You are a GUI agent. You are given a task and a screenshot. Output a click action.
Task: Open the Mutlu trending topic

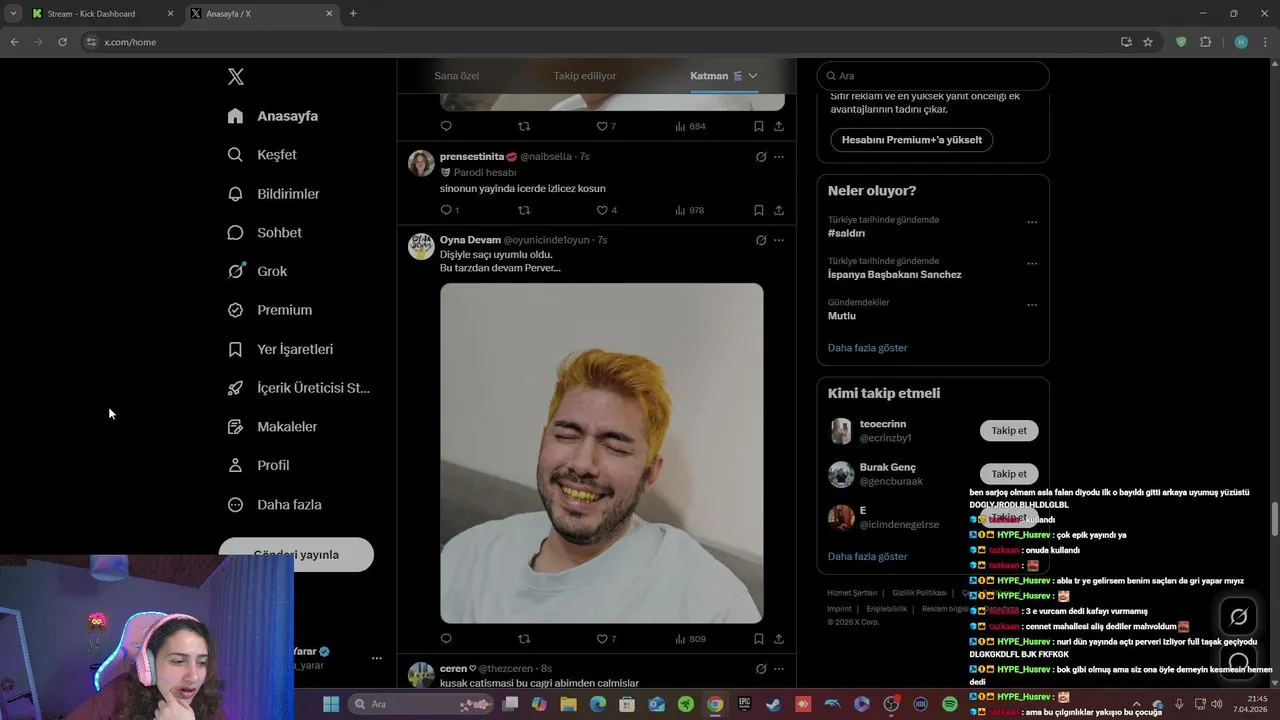(x=842, y=316)
